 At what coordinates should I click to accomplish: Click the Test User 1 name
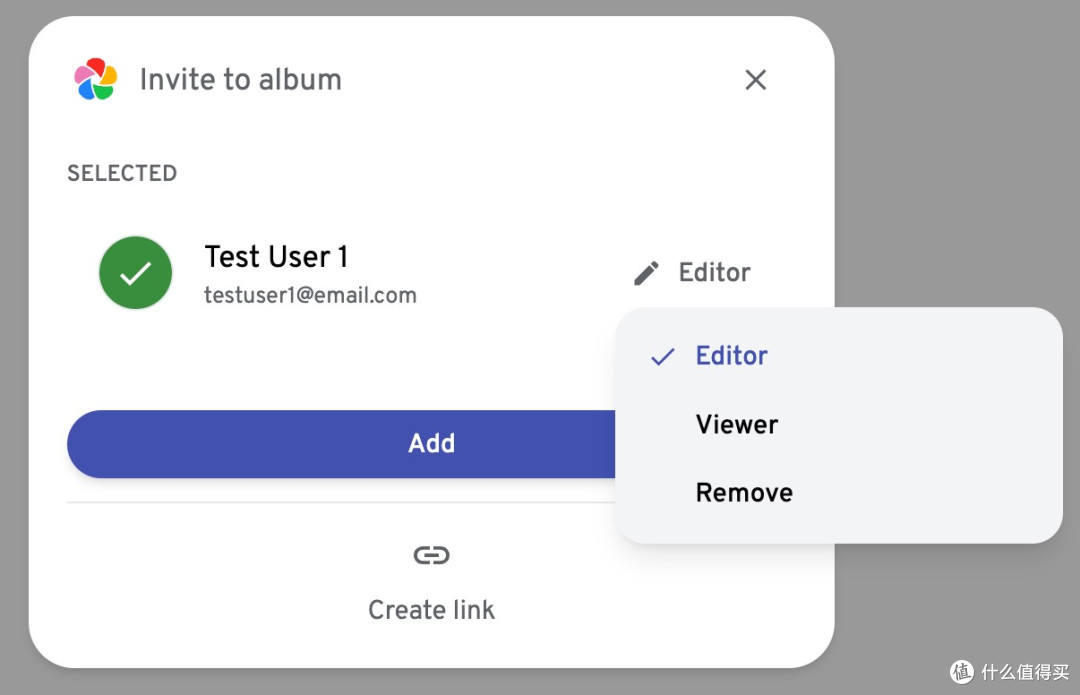(276, 257)
